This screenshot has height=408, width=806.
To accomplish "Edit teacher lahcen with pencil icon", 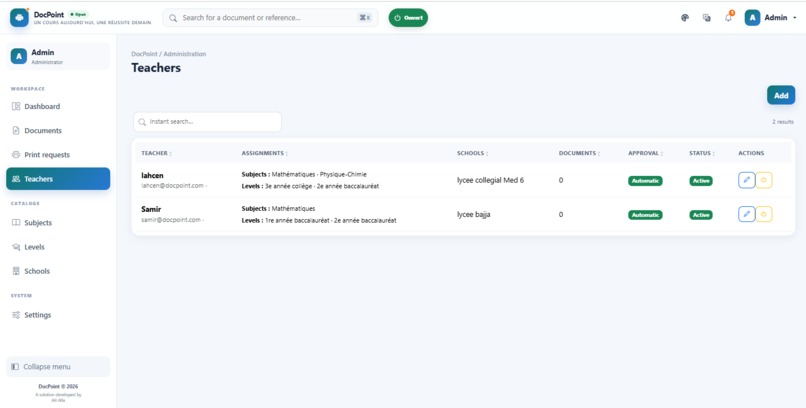I will point(746,180).
